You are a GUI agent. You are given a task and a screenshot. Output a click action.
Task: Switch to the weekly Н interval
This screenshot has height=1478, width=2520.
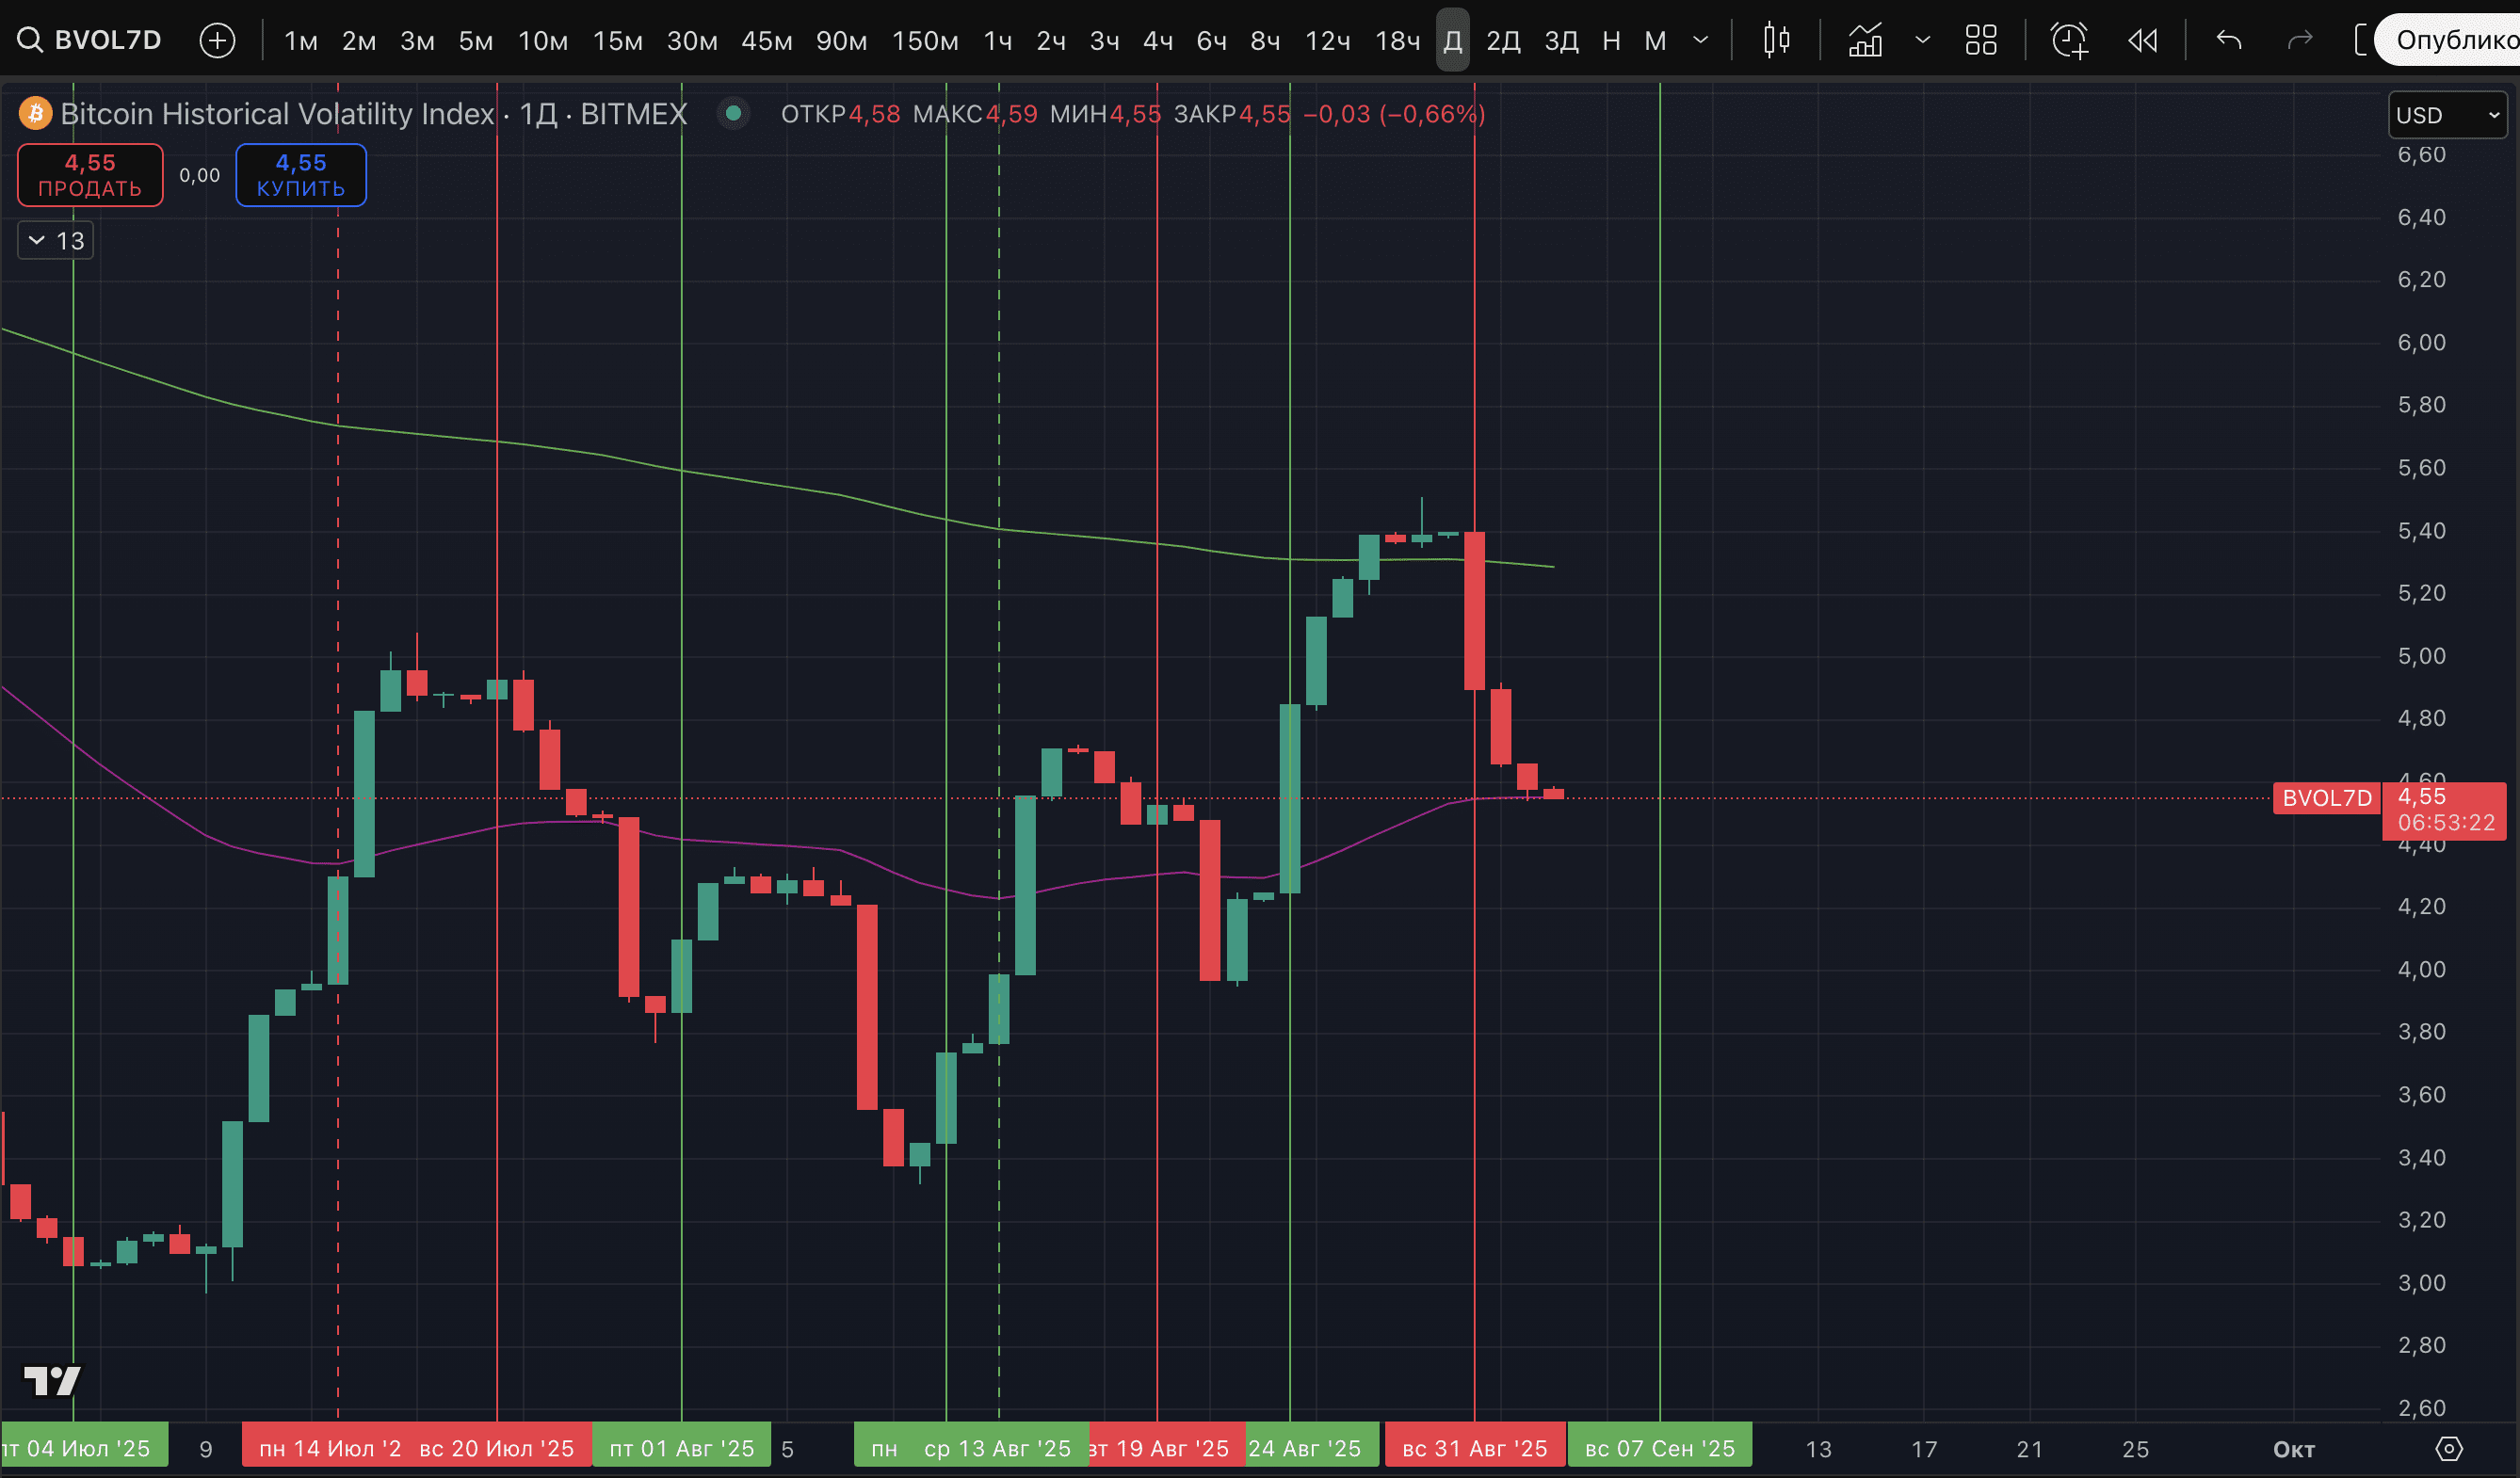pos(1610,40)
